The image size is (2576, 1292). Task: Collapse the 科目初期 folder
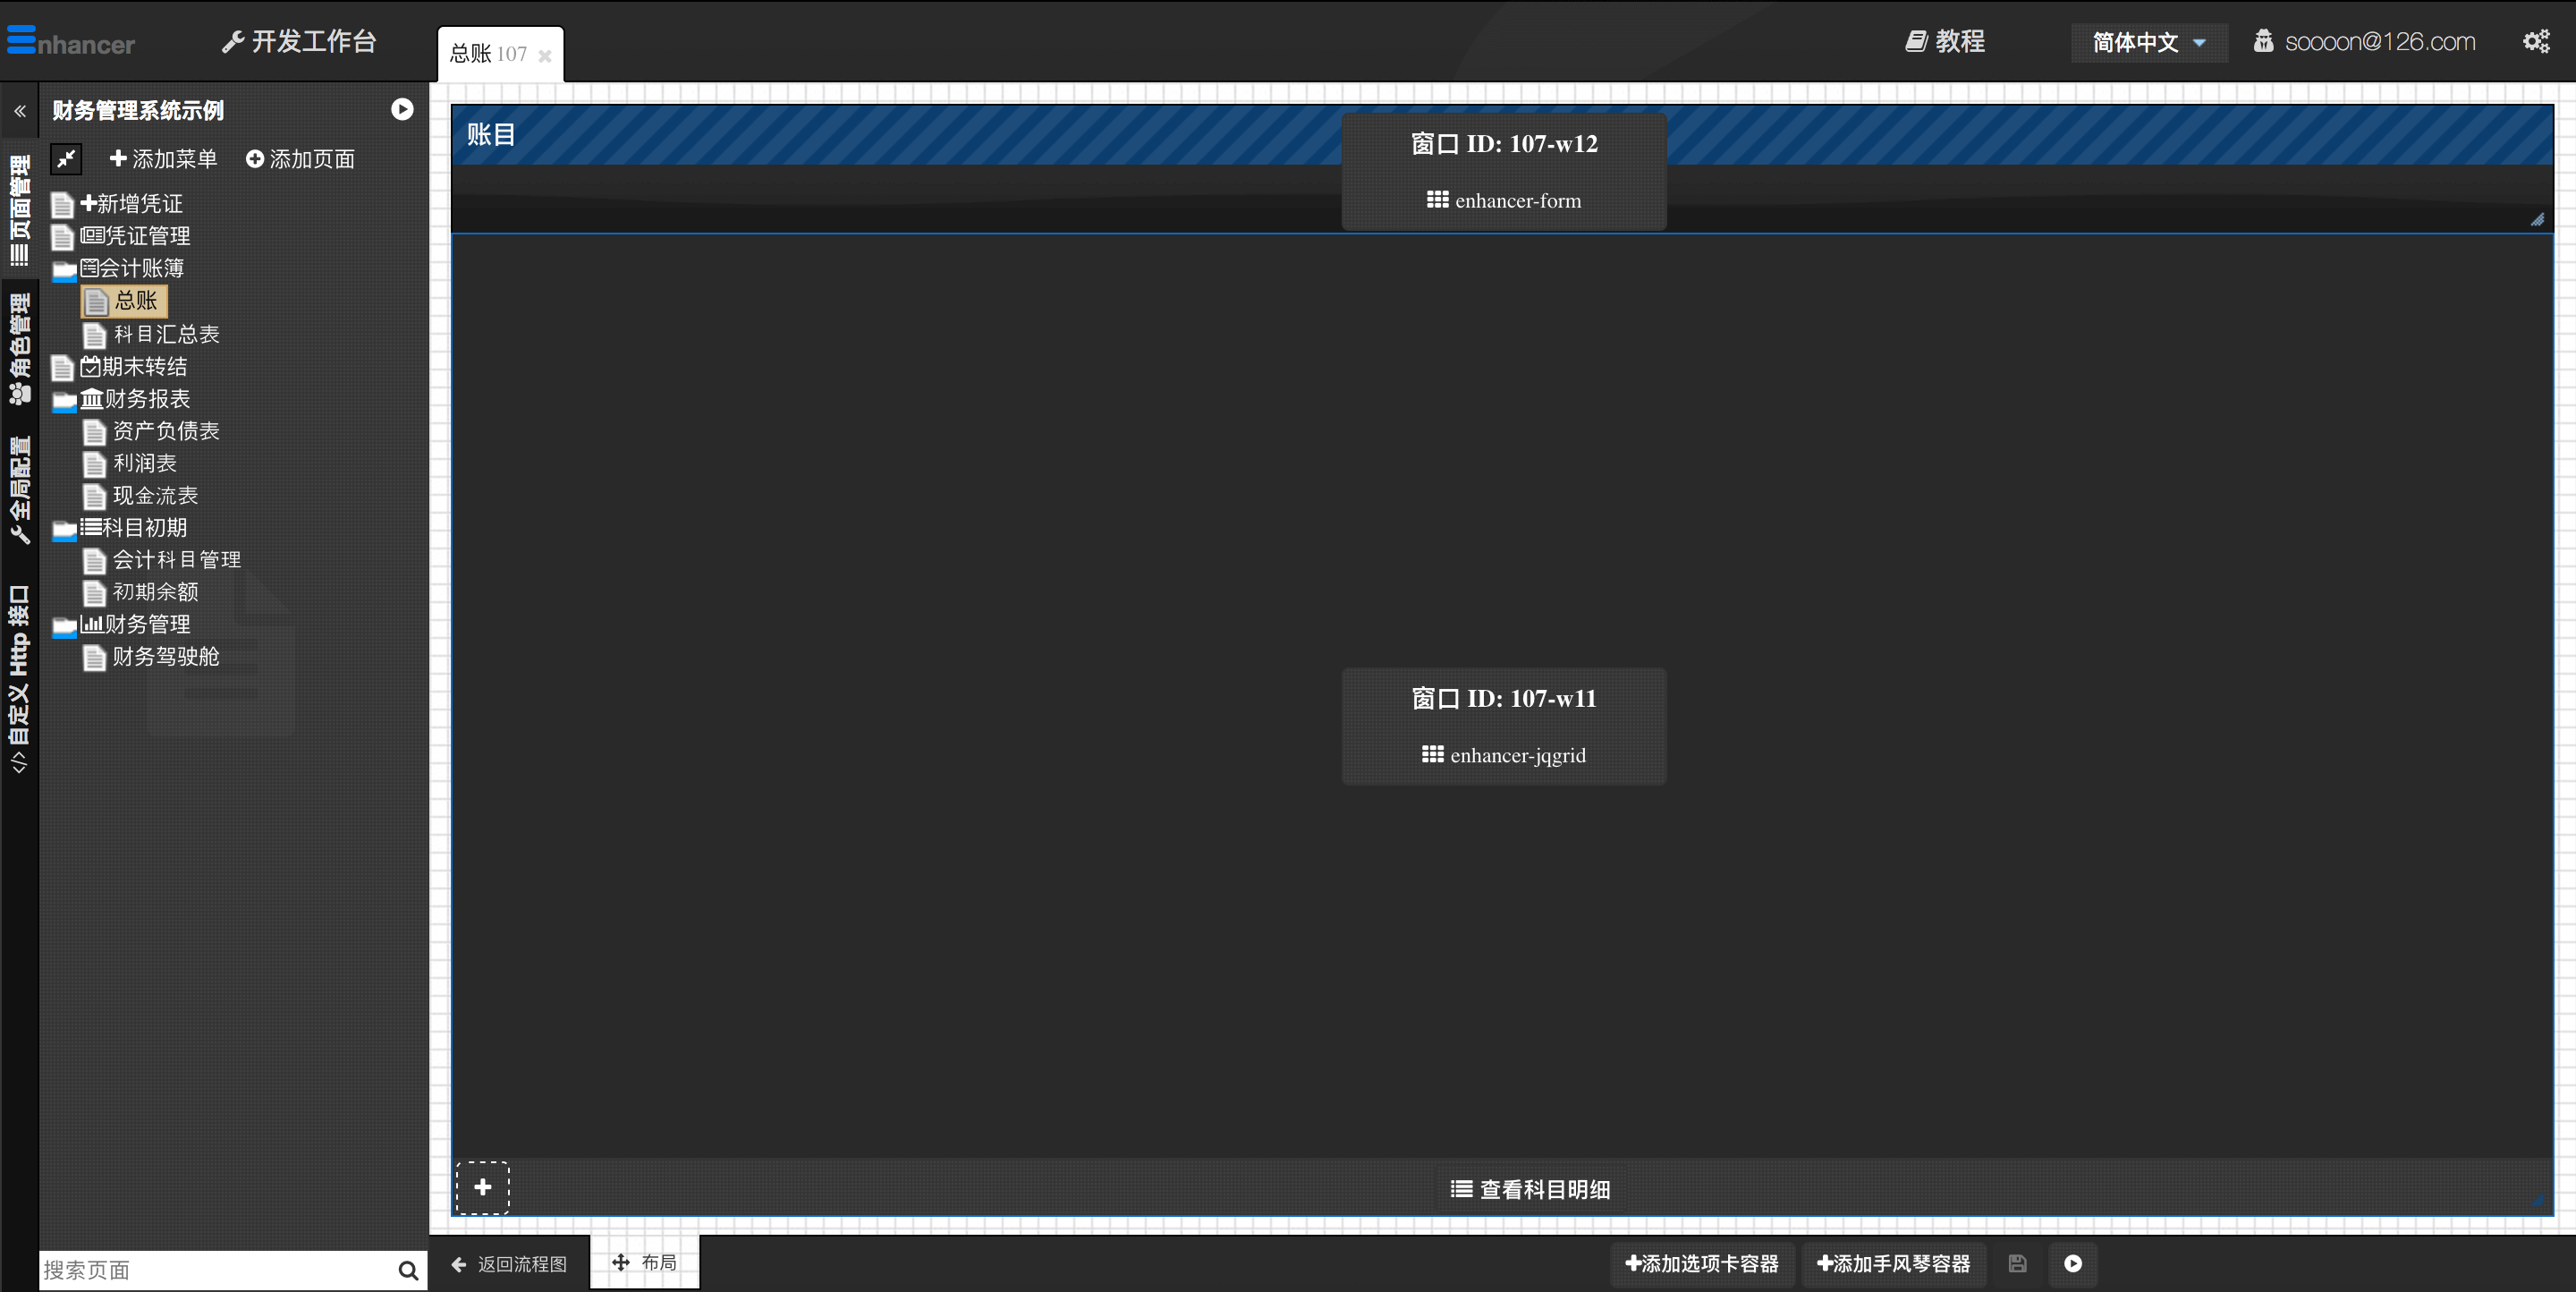pos(64,529)
